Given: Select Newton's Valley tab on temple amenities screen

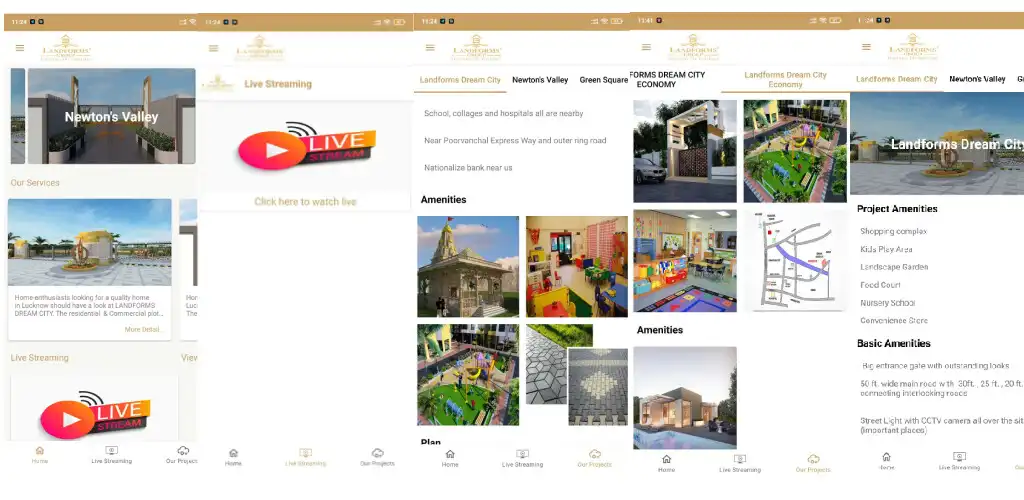Looking at the screenshot, I should tap(540, 80).
